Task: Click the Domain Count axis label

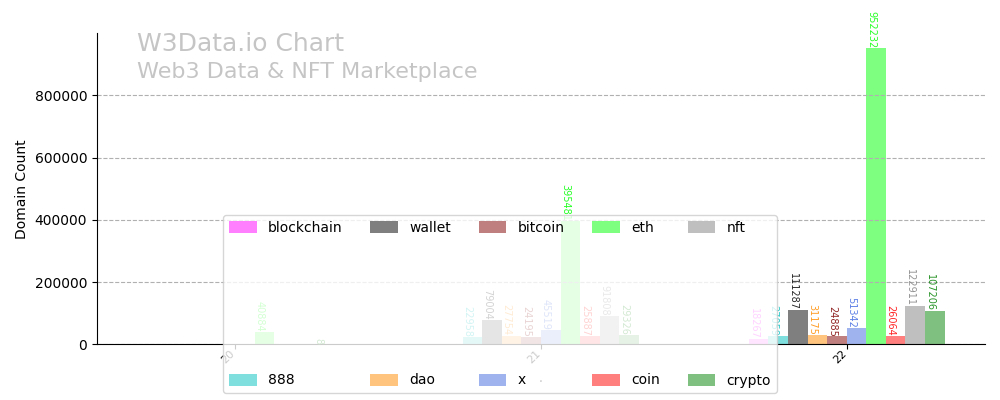Action: click(21, 189)
